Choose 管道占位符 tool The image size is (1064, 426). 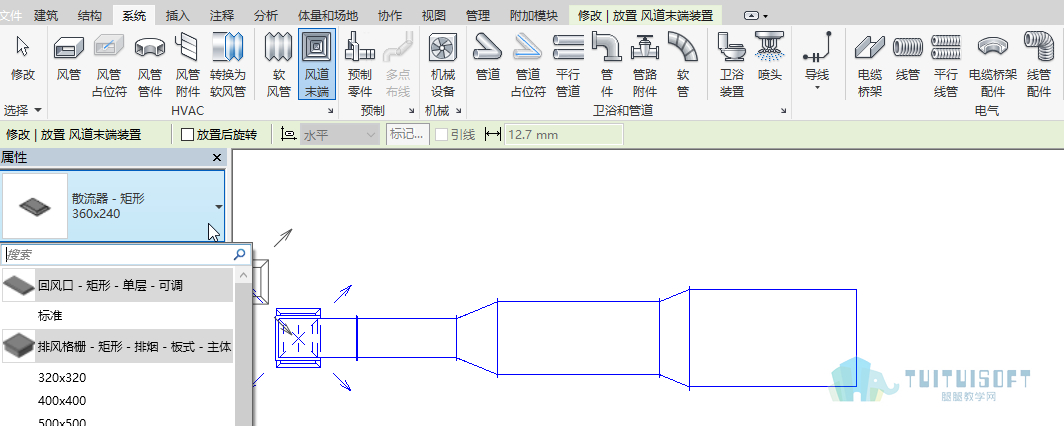click(528, 64)
